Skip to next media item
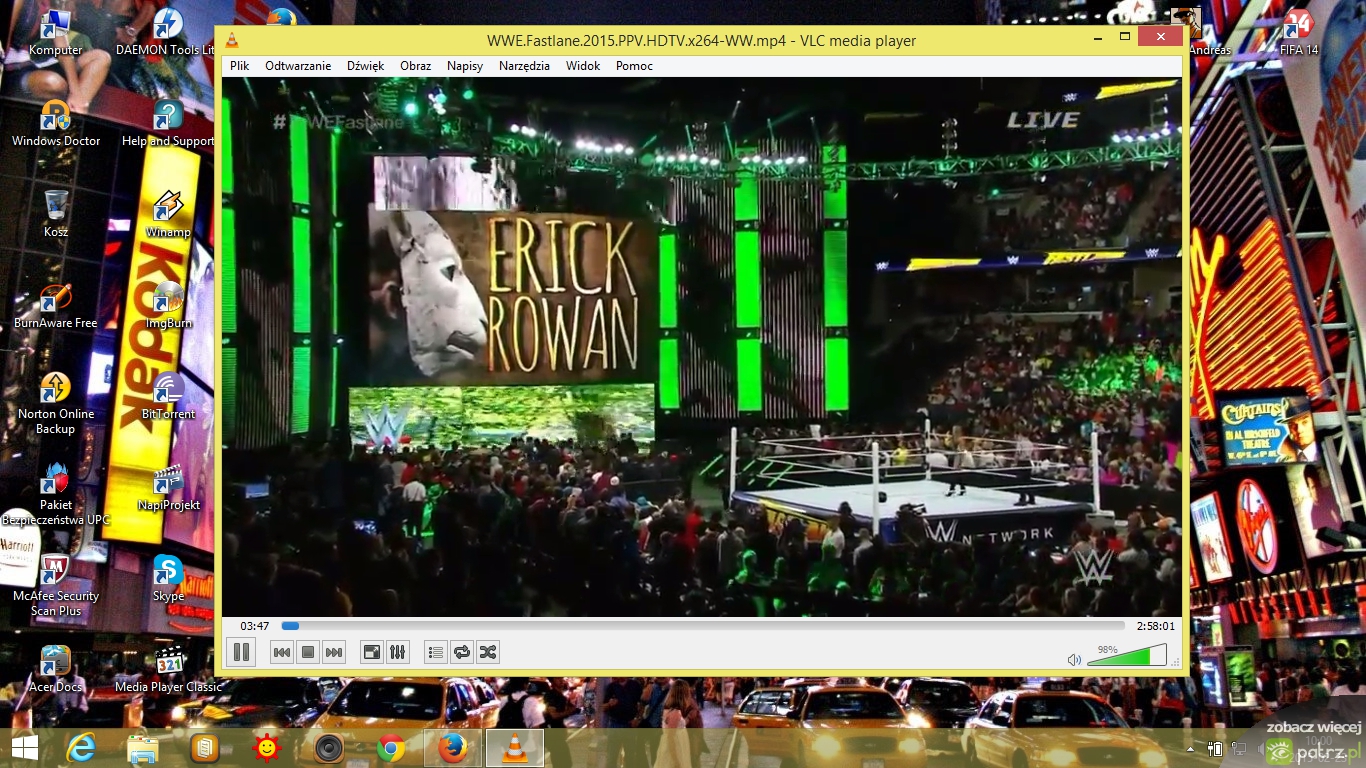This screenshot has width=1366, height=768. [334, 652]
